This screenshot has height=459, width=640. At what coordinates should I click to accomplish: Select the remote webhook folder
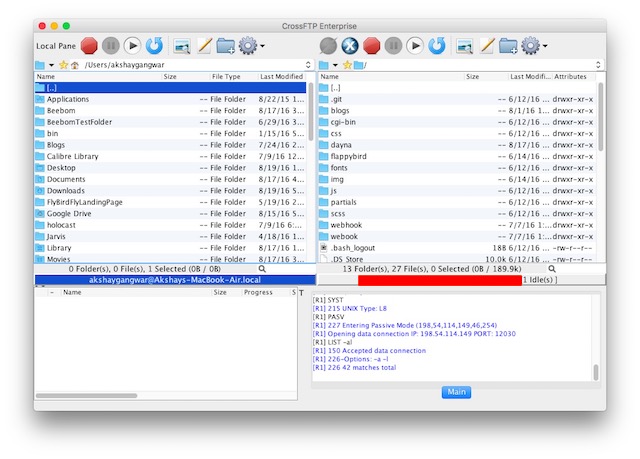click(457, 225)
